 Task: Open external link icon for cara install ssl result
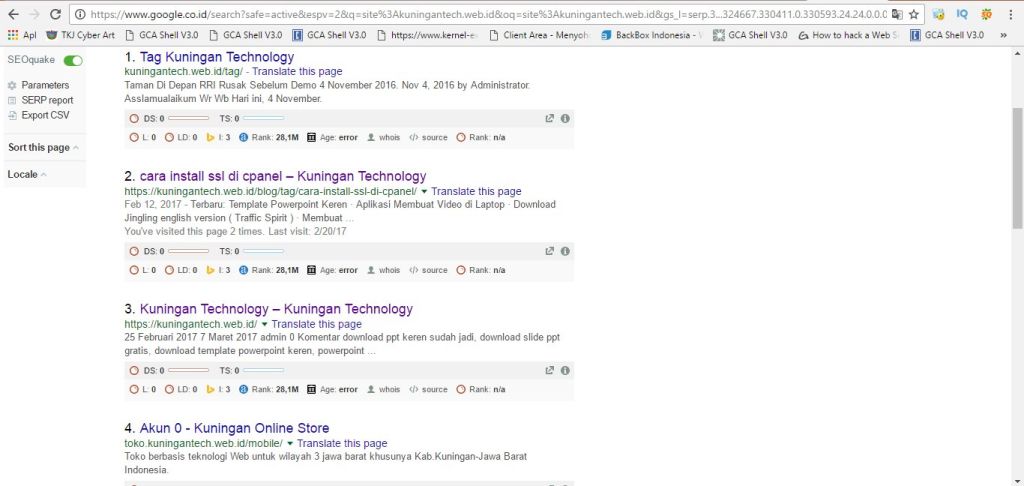[x=549, y=251]
